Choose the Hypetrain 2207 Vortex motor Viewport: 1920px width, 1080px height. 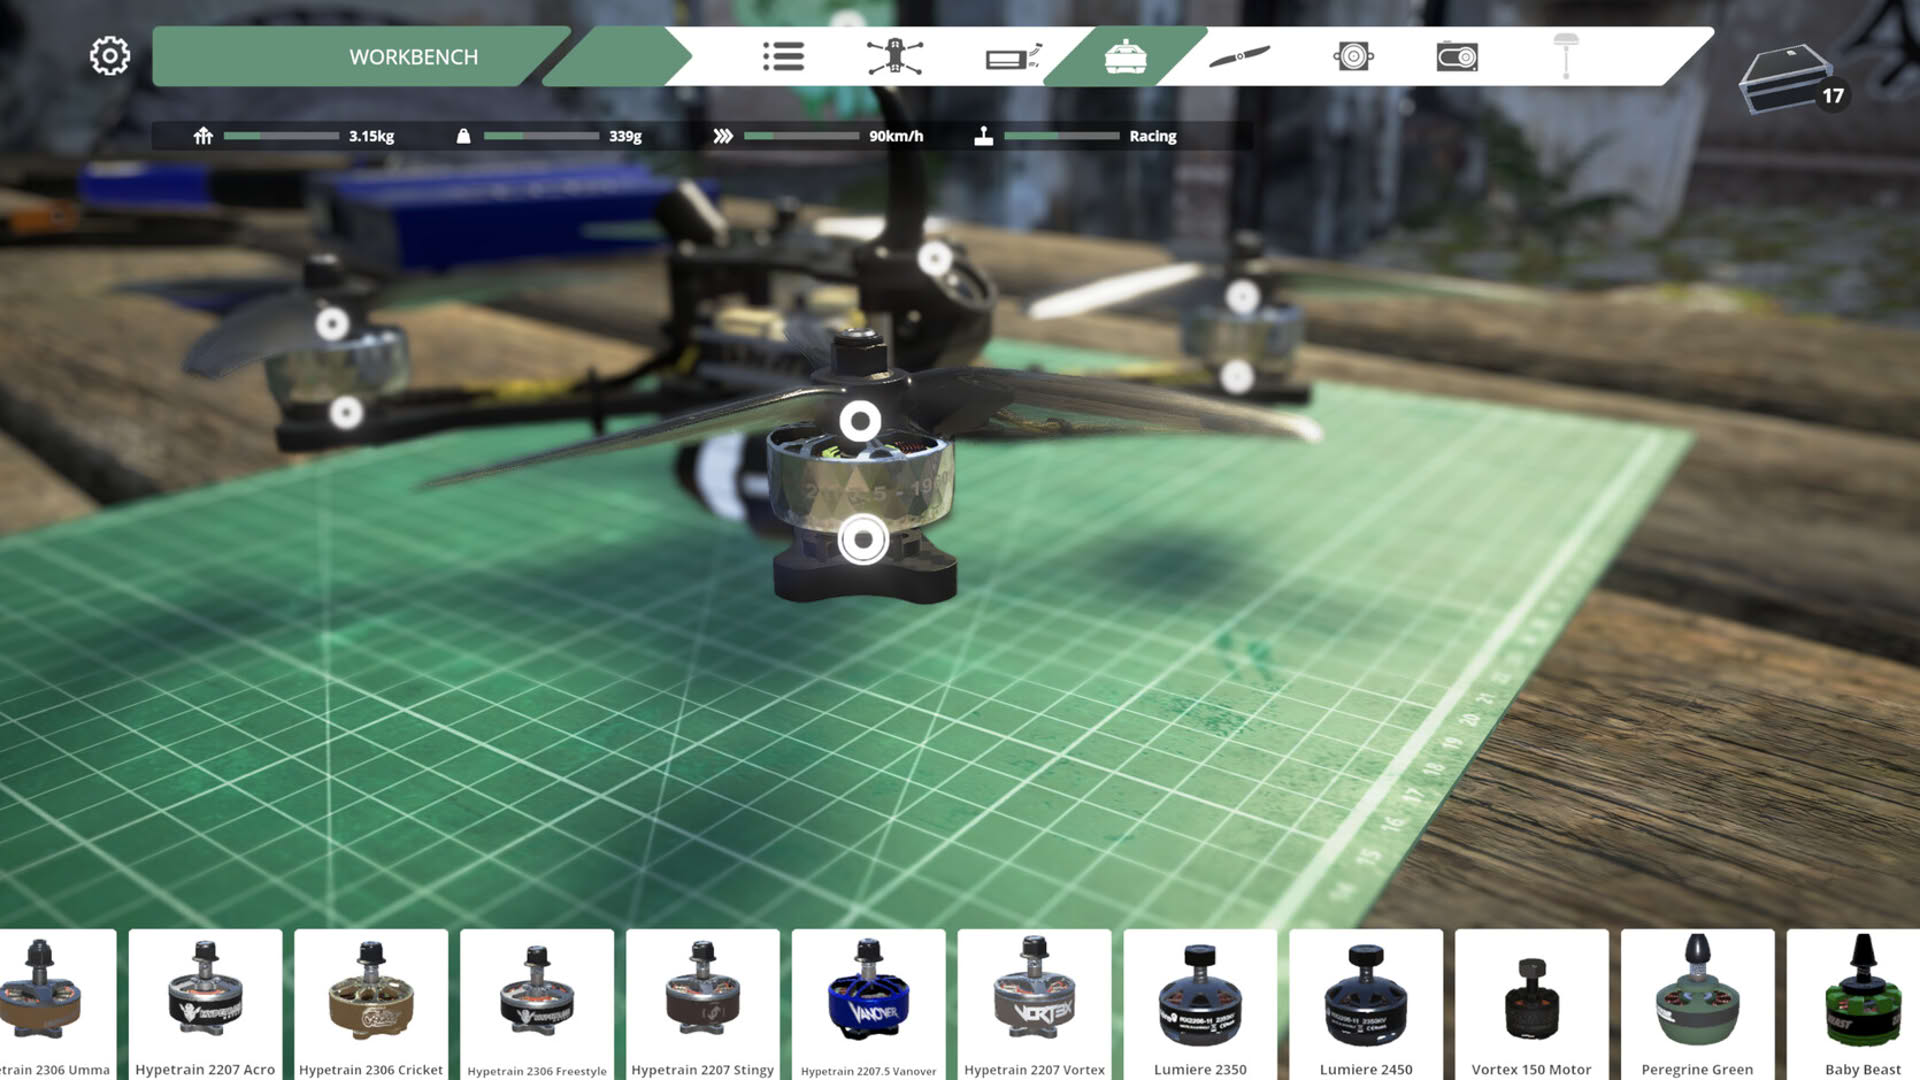point(1034,1004)
